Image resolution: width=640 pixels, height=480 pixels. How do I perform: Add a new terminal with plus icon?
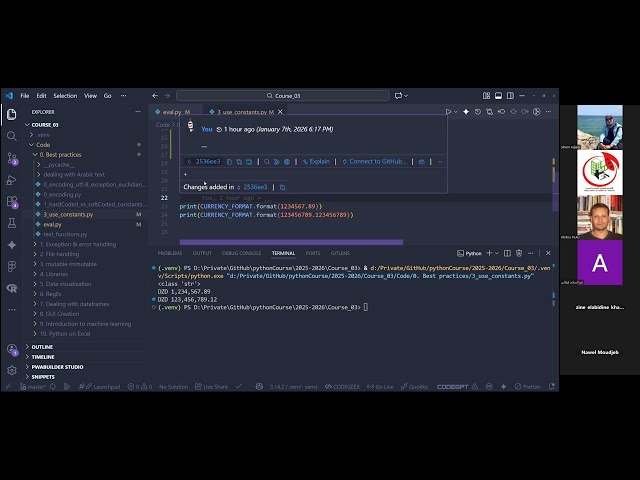(489, 253)
